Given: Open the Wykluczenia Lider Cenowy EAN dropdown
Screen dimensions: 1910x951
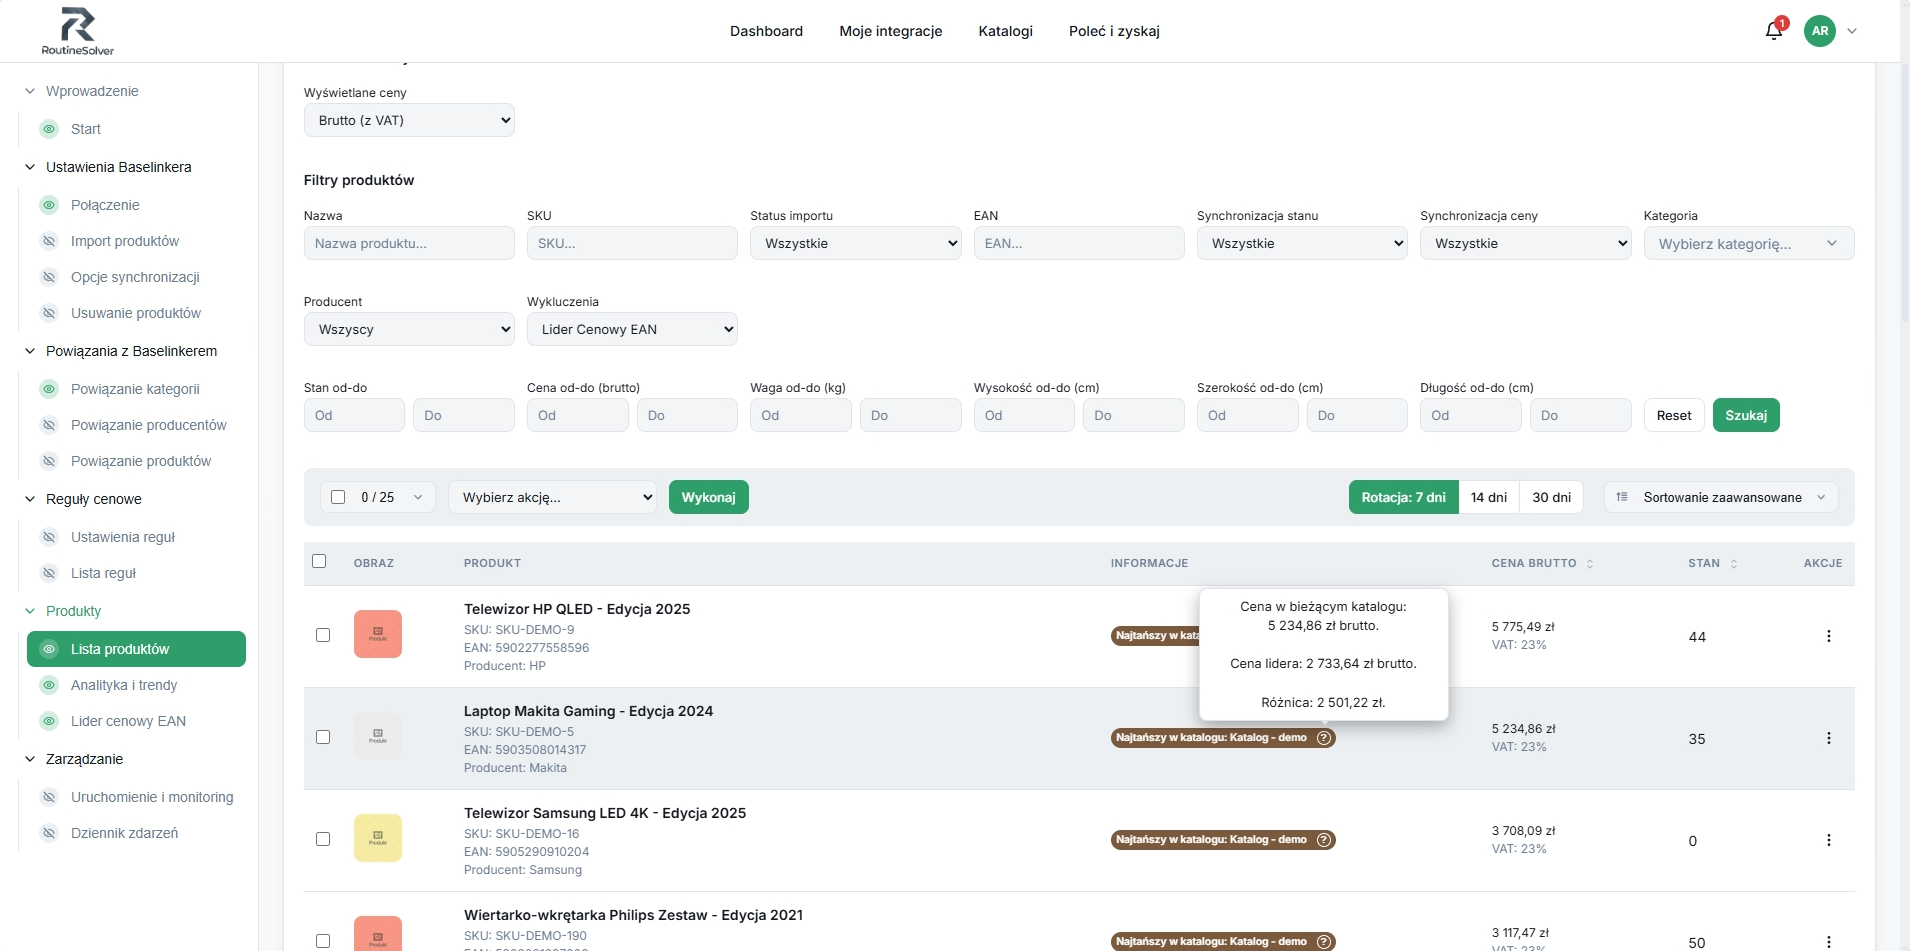Looking at the screenshot, I should (x=632, y=329).
